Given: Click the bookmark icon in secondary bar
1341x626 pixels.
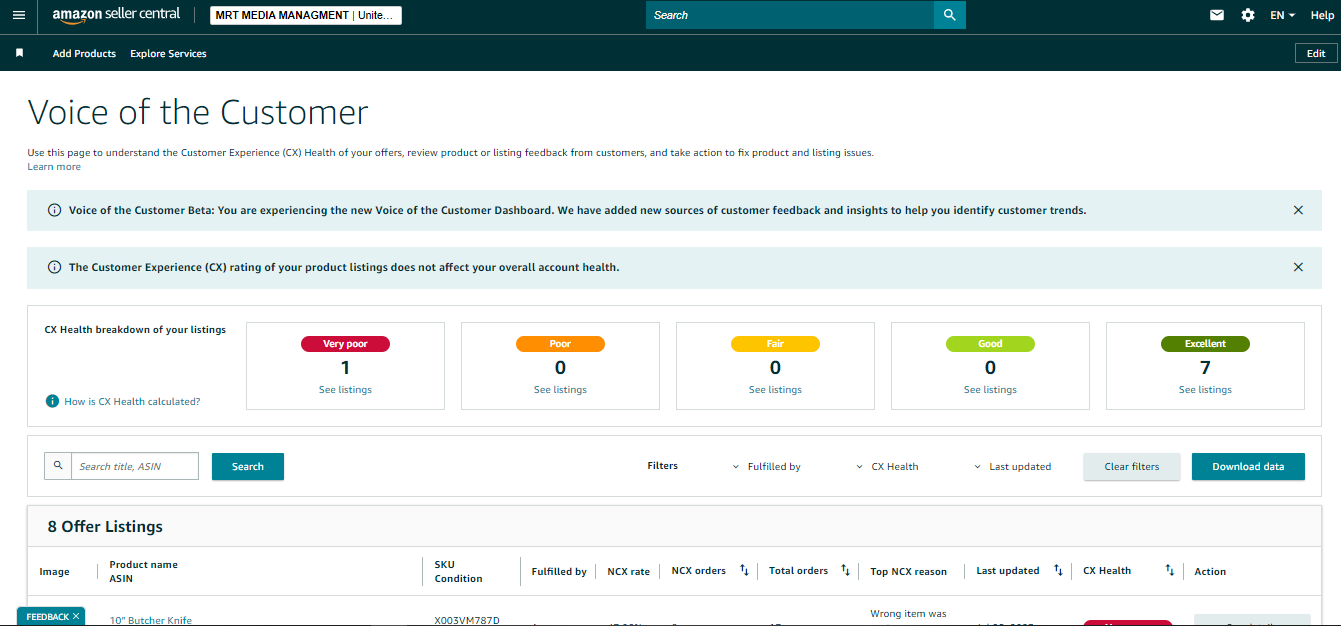Looking at the screenshot, I should point(19,53).
